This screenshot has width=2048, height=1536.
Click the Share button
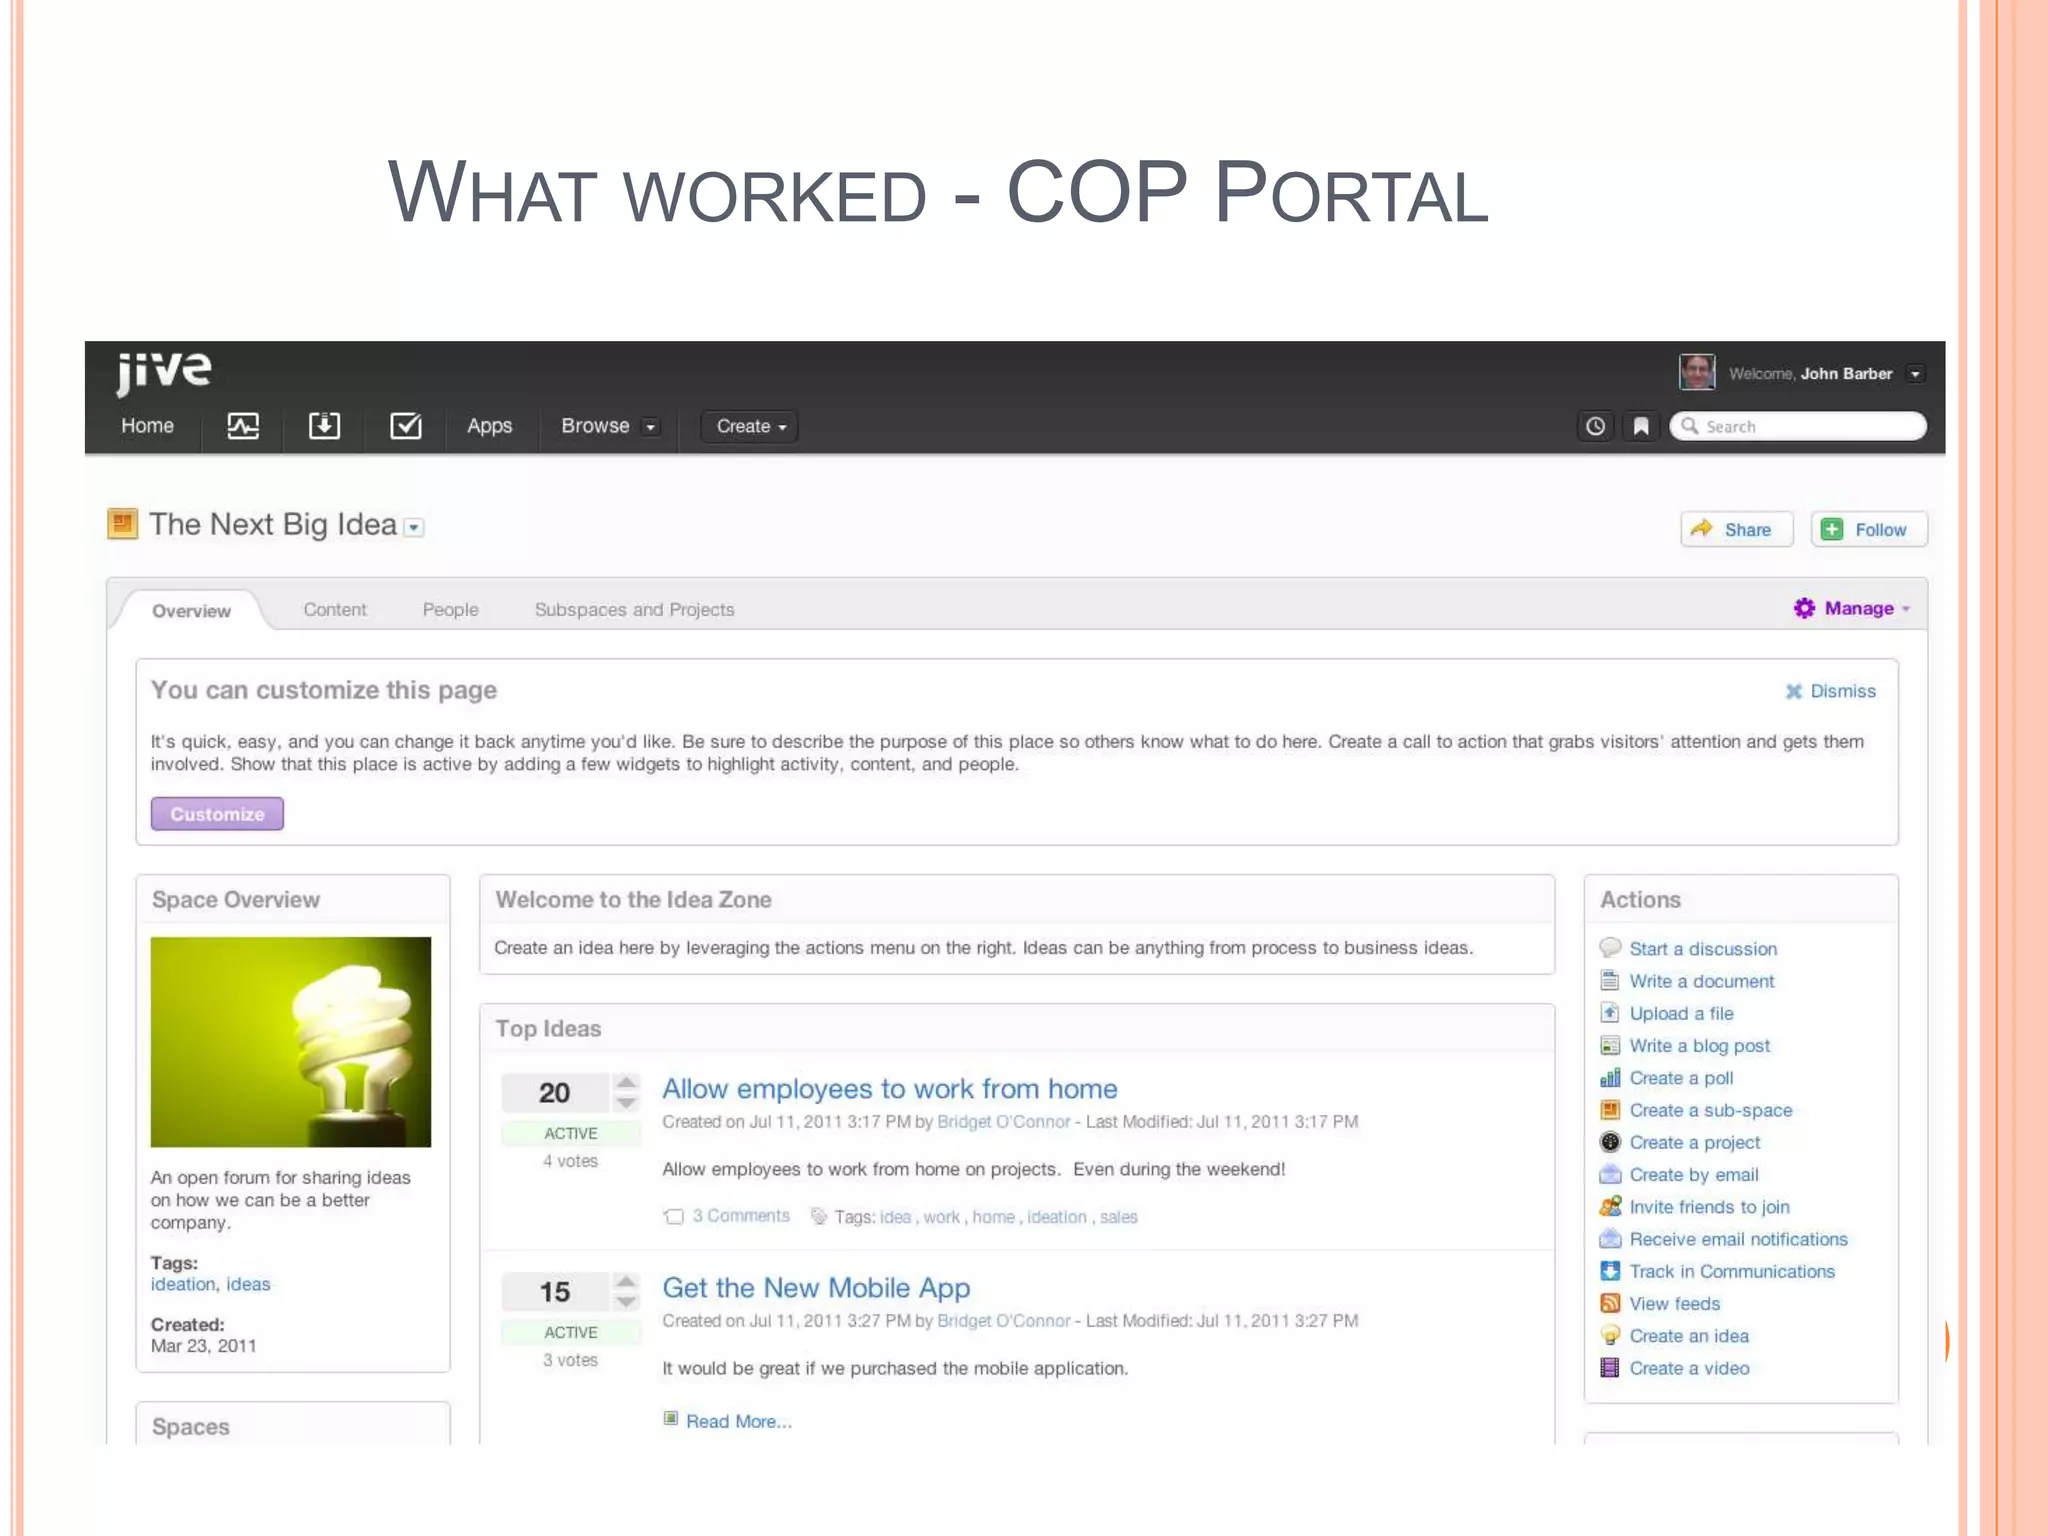(x=1736, y=529)
